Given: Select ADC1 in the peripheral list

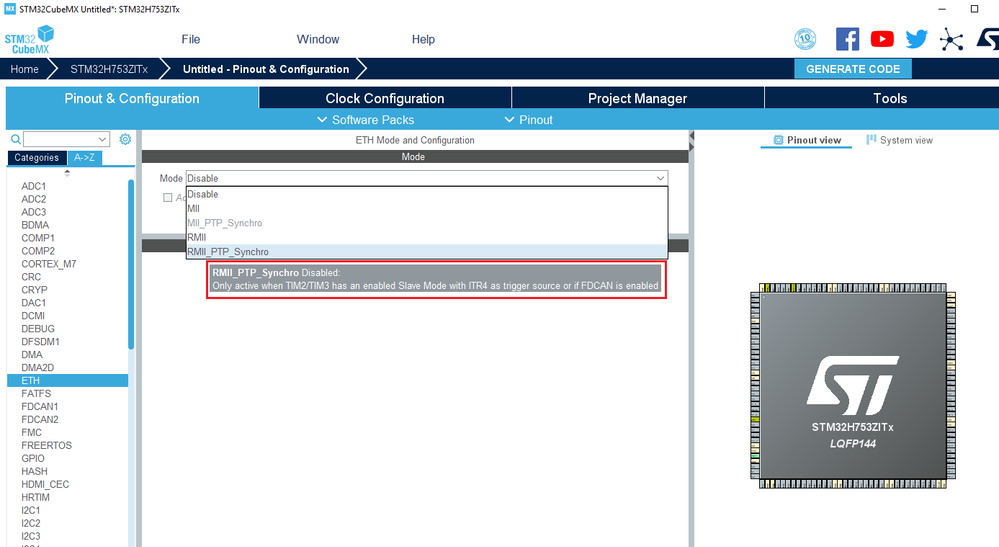Looking at the screenshot, I should pyautogui.click(x=34, y=186).
